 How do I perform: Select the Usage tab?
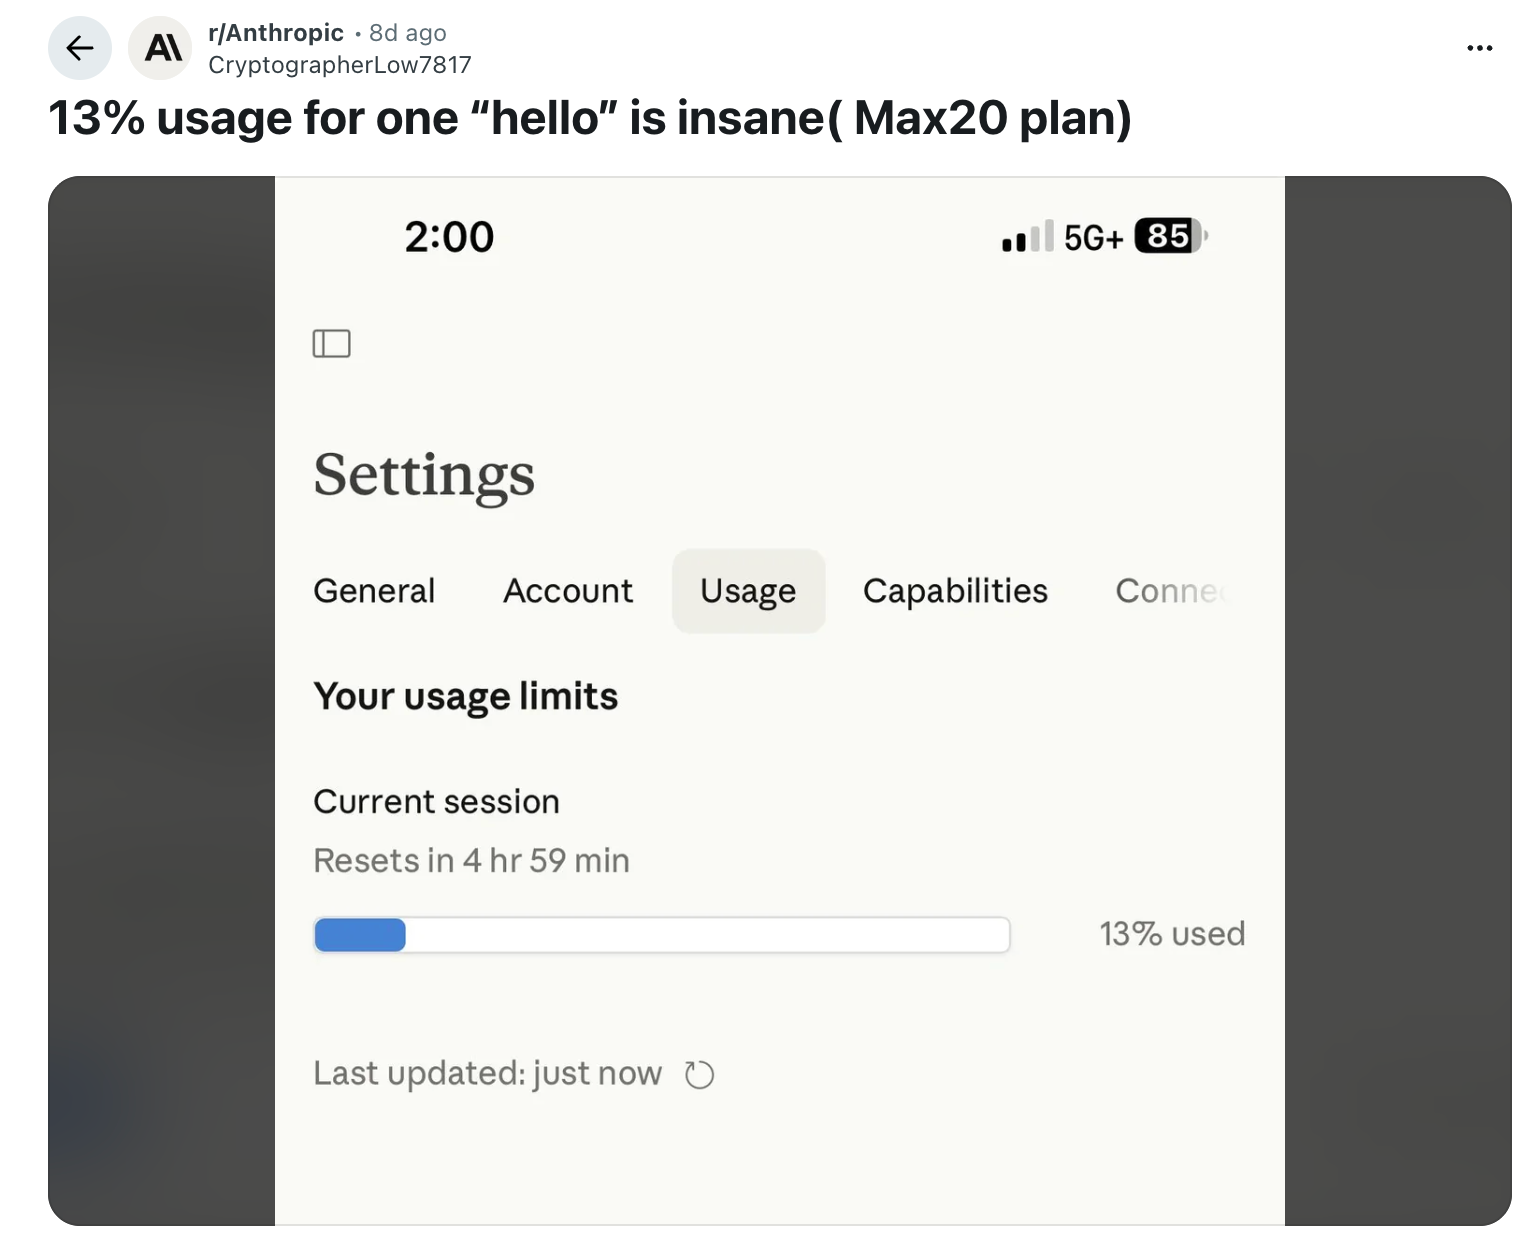(748, 591)
